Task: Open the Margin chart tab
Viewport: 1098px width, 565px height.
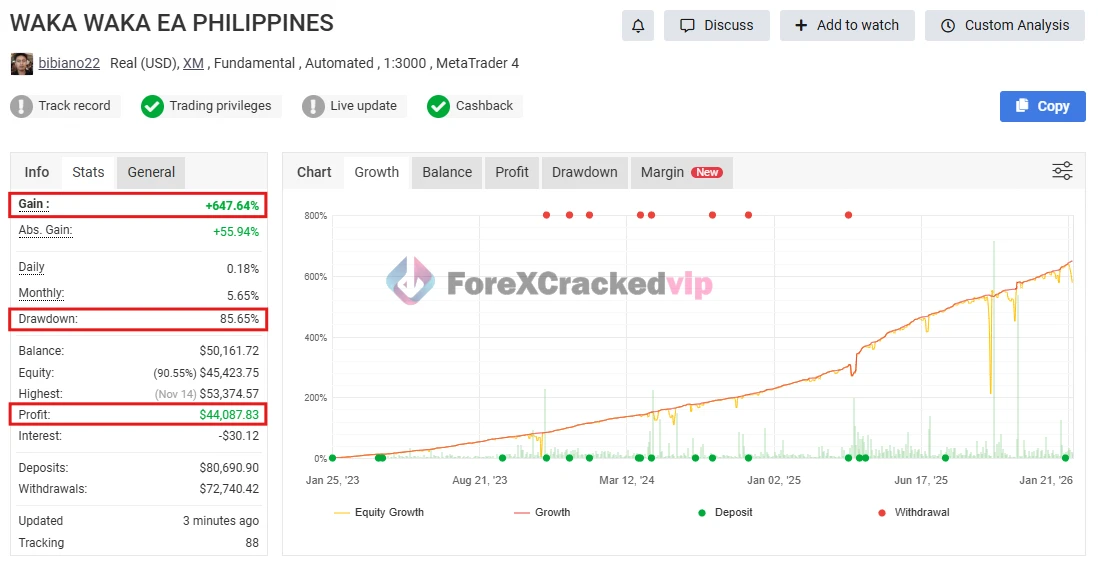Action: click(681, 172)
